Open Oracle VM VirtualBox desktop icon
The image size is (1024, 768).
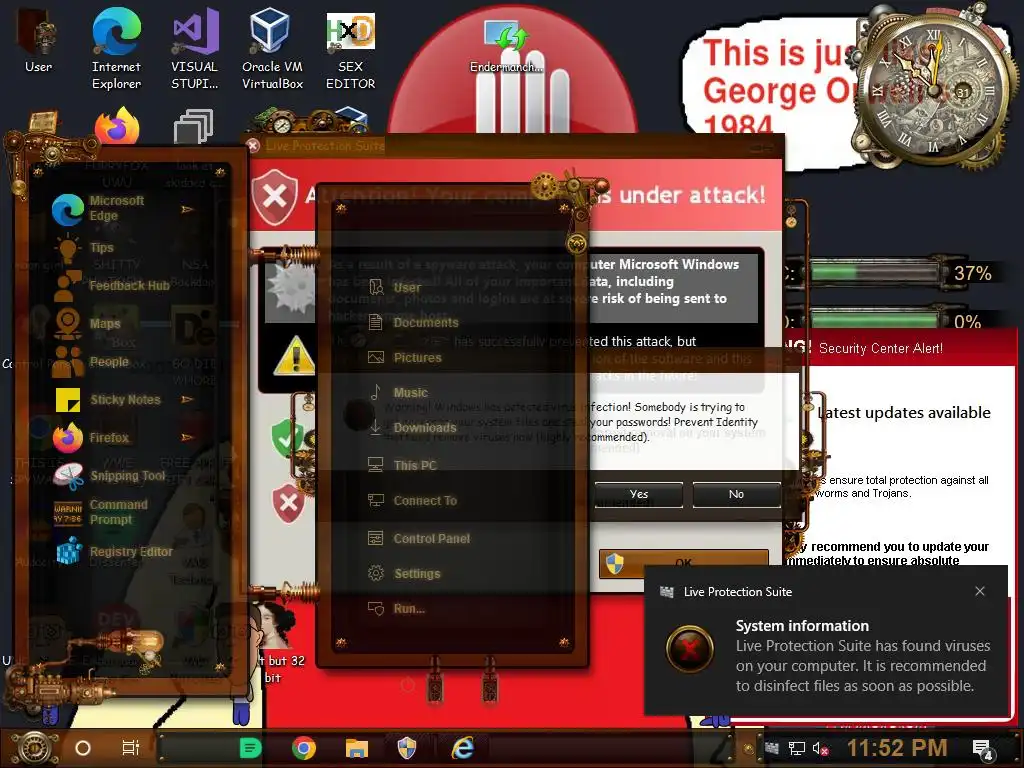click(x=272, y=48)
